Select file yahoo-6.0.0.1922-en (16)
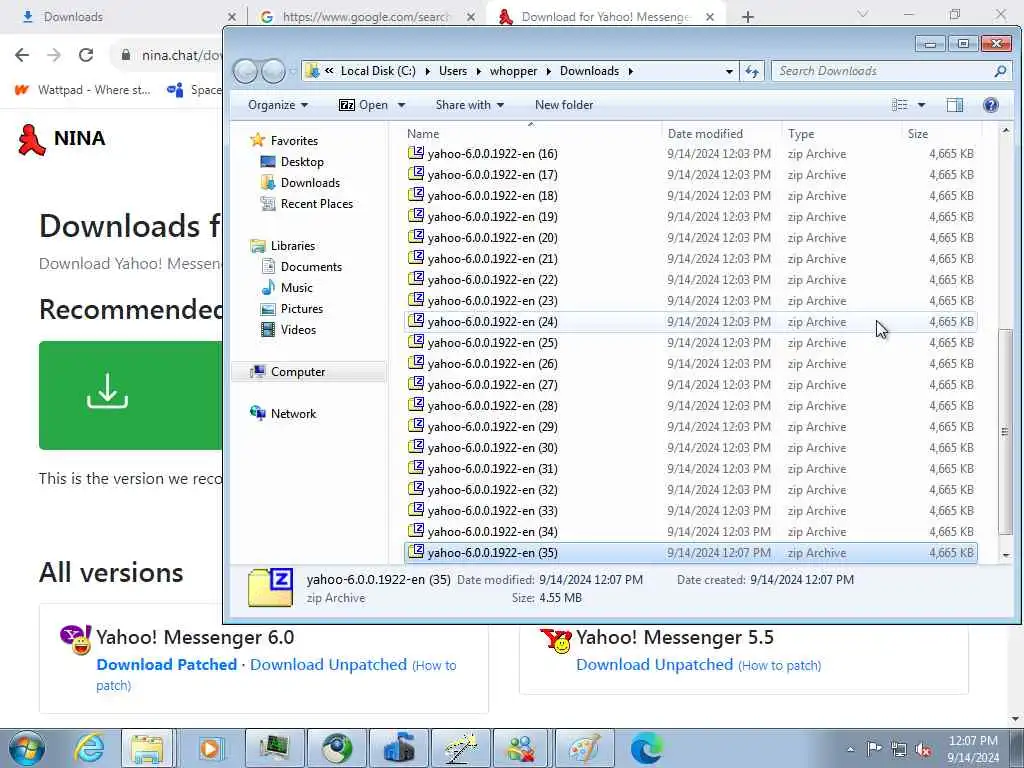Screen dimensions: 1024x768 click(690, 154)
